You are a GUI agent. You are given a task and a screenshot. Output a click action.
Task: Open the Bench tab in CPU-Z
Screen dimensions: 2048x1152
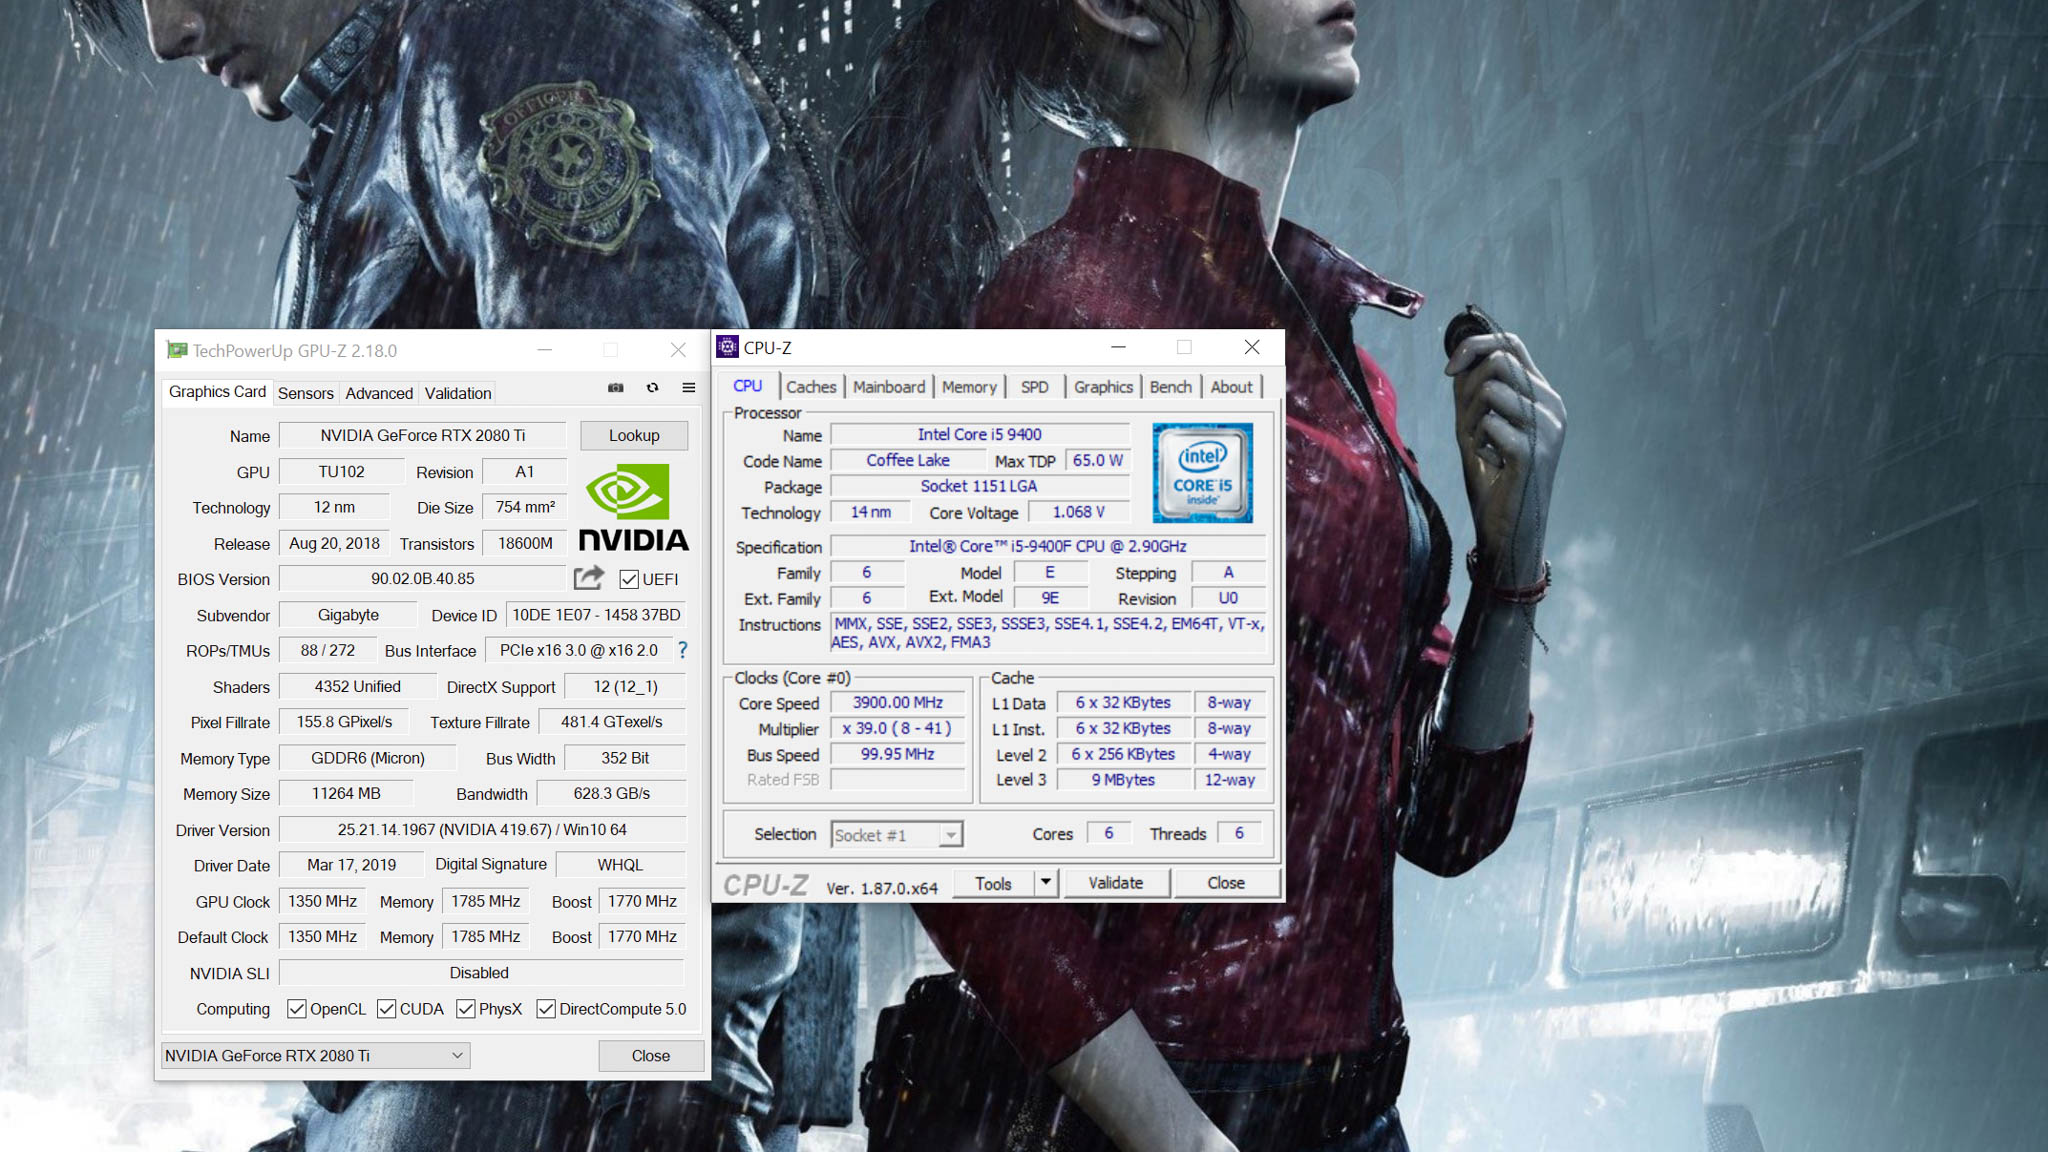click(x=1171, y=387)
